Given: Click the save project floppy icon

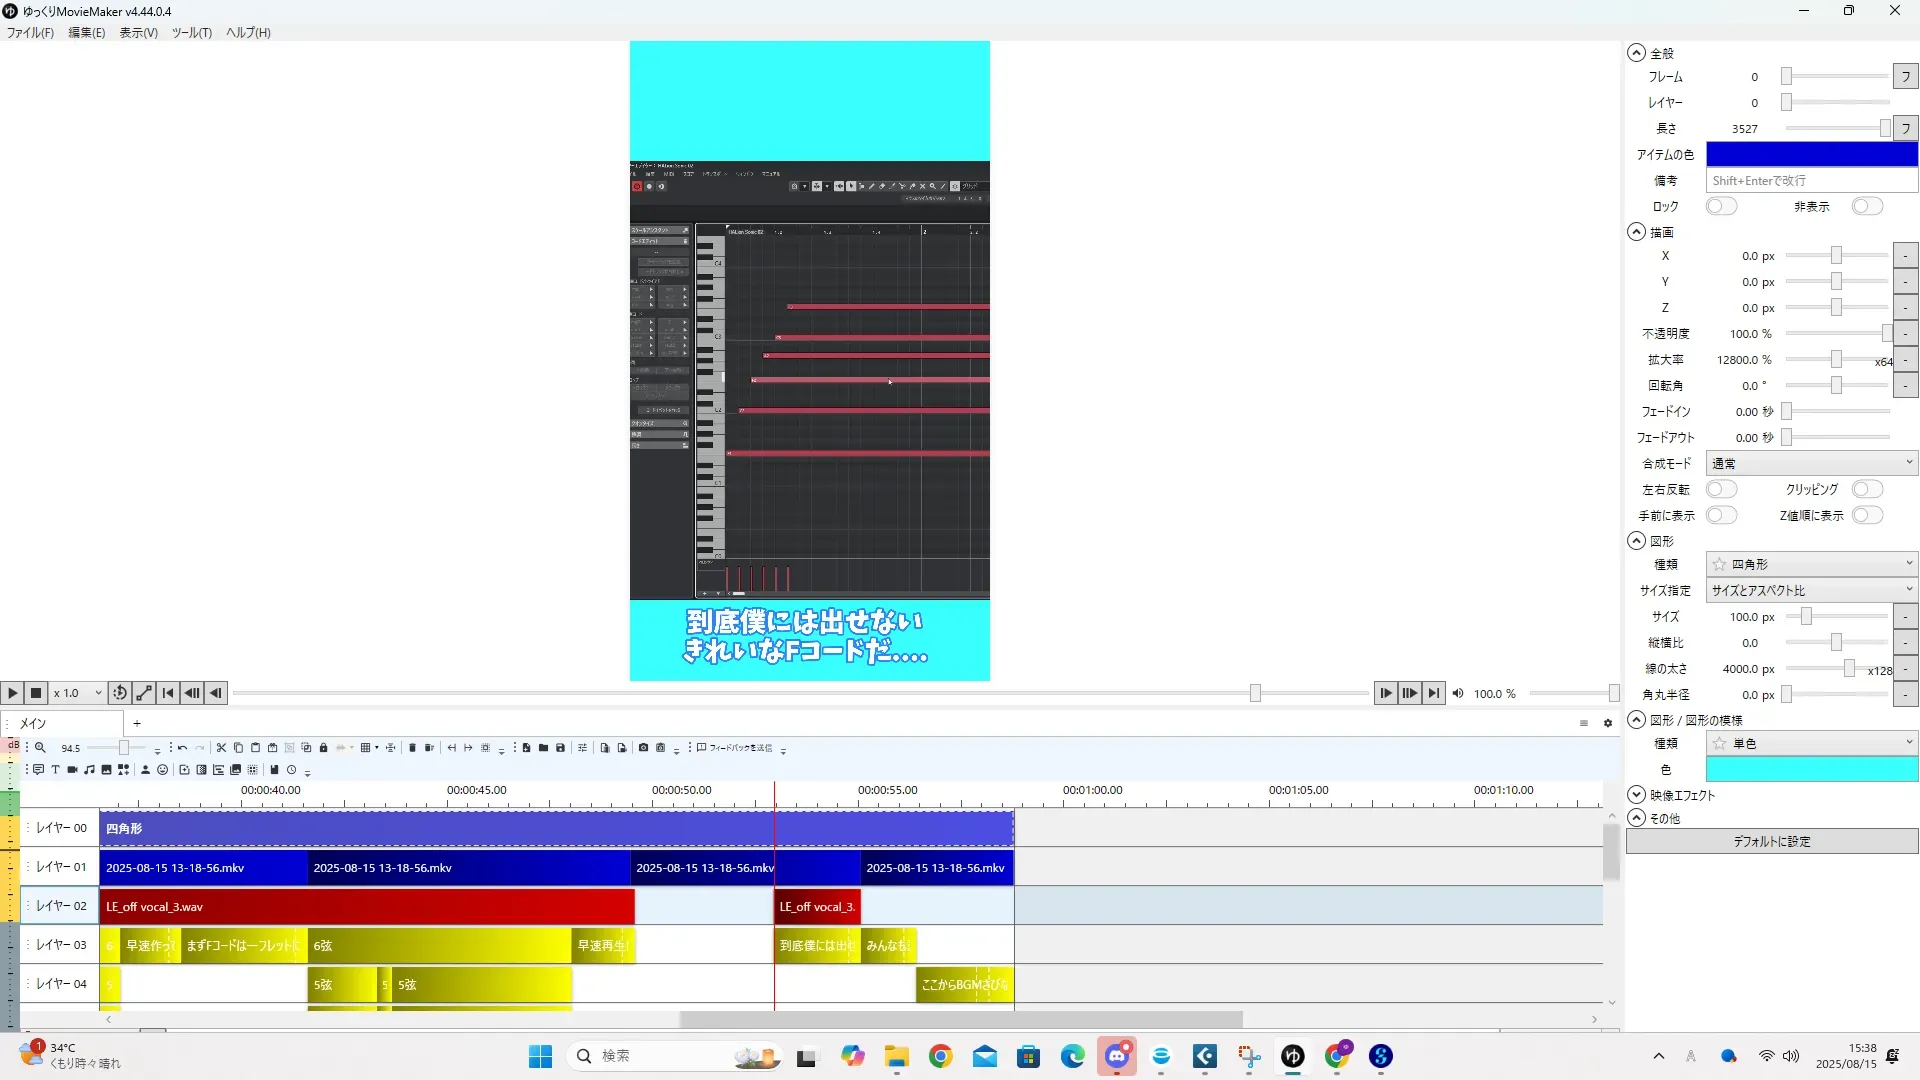Looking at the screenshot, I should (560, 748).
